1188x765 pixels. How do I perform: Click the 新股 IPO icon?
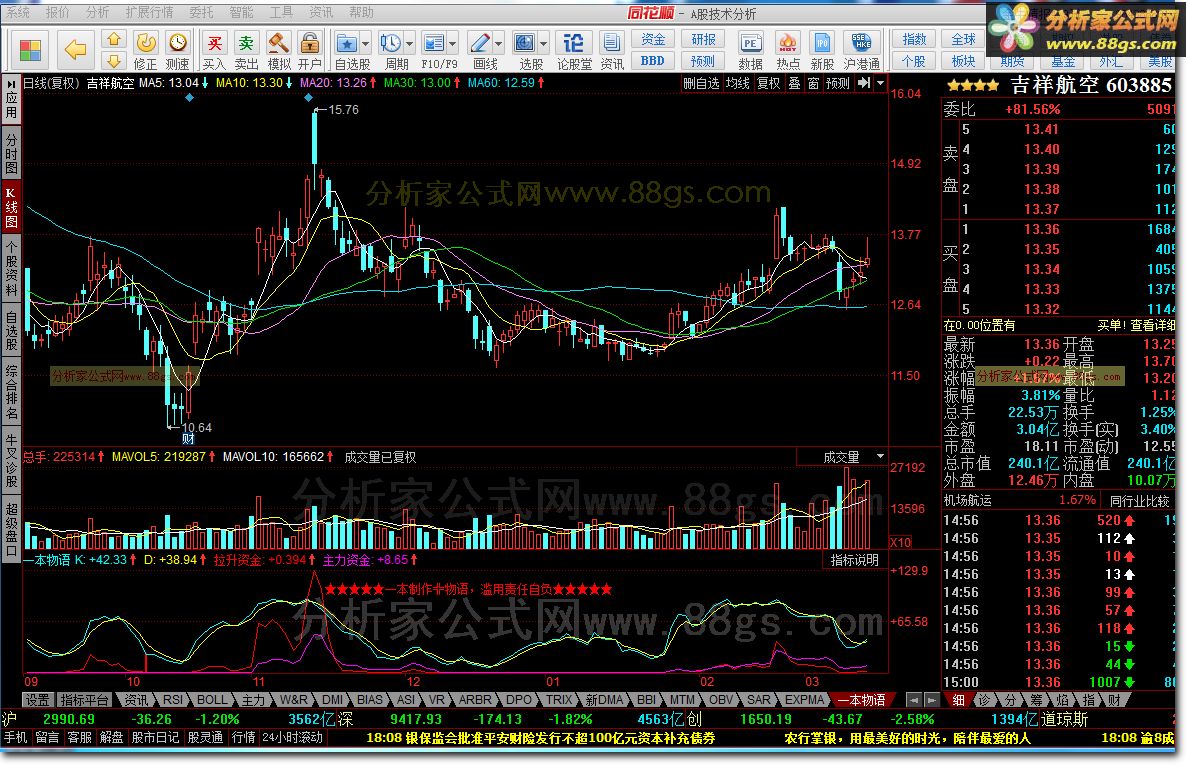pos(822,43)
